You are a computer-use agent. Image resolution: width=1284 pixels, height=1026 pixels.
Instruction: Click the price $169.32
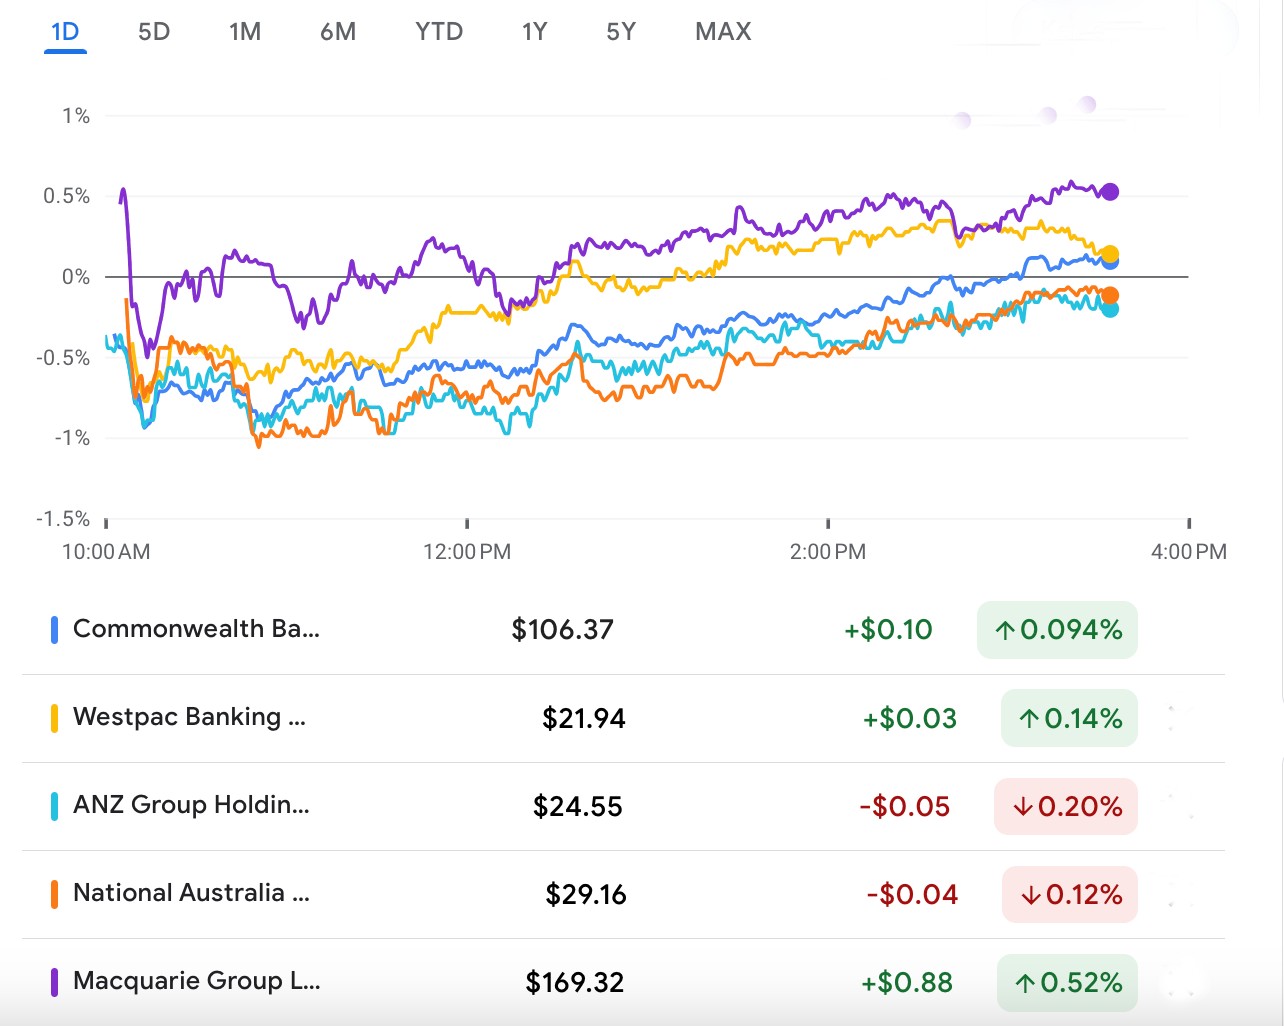tap(575, 982)
